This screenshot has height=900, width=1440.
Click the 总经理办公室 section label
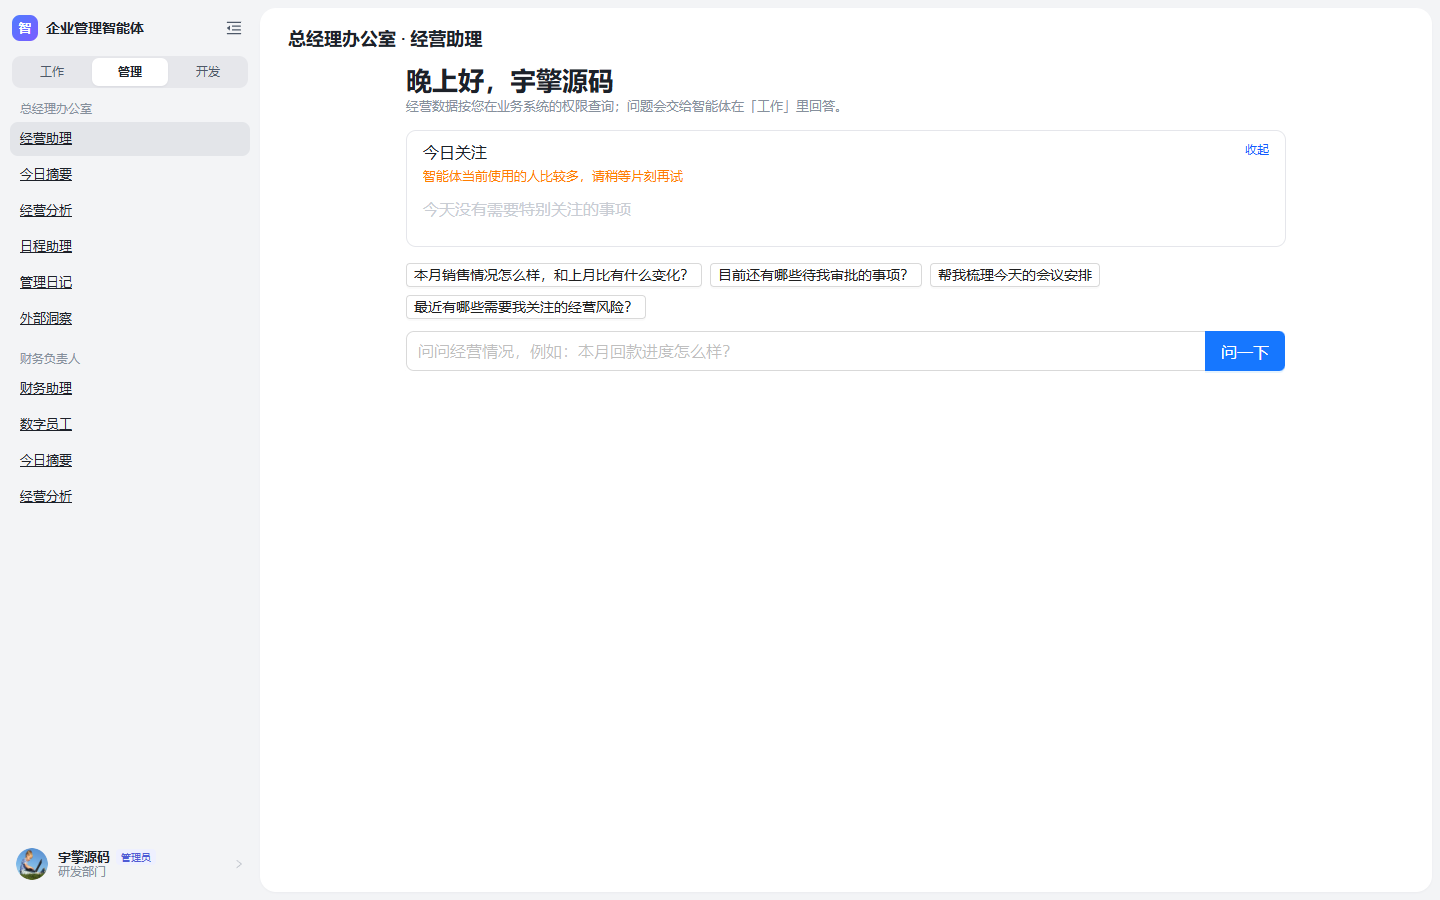[56, 109]
